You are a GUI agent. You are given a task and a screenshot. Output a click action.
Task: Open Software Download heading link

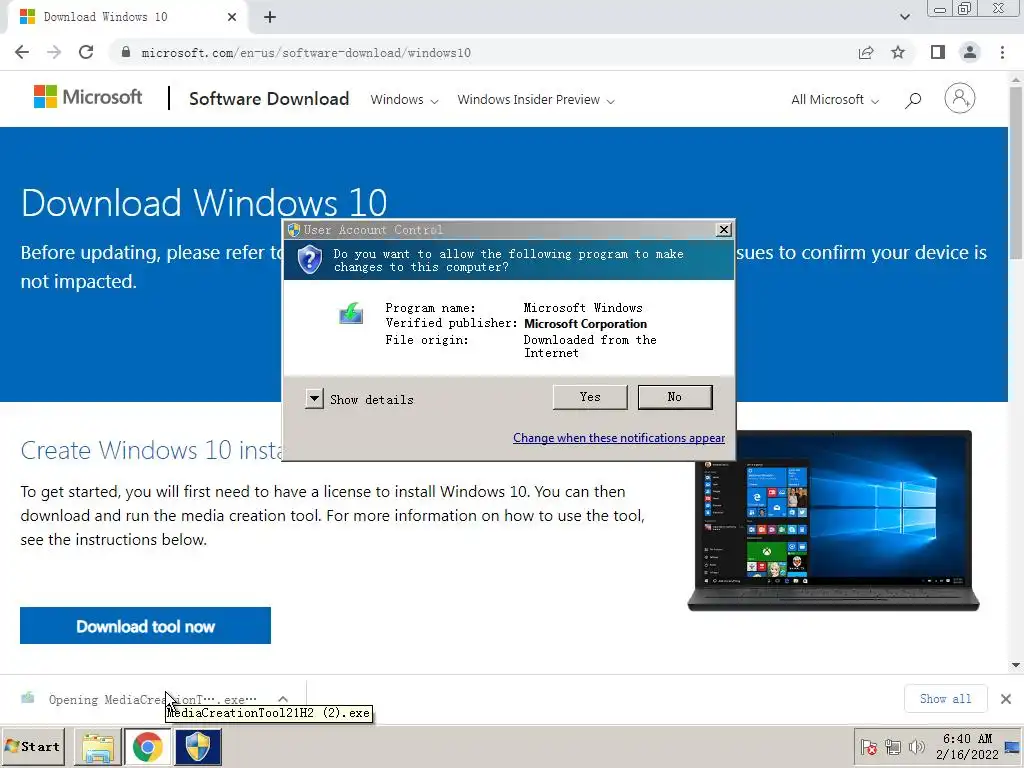pyautogui.click(x=269, y=99)
